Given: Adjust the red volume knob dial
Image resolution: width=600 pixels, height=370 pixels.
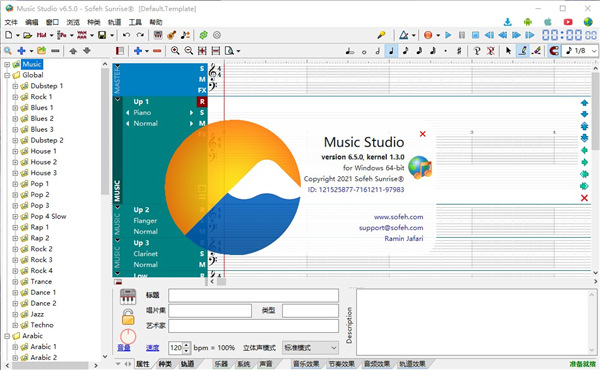Looking at the screenshot, I should click(128, 336).
